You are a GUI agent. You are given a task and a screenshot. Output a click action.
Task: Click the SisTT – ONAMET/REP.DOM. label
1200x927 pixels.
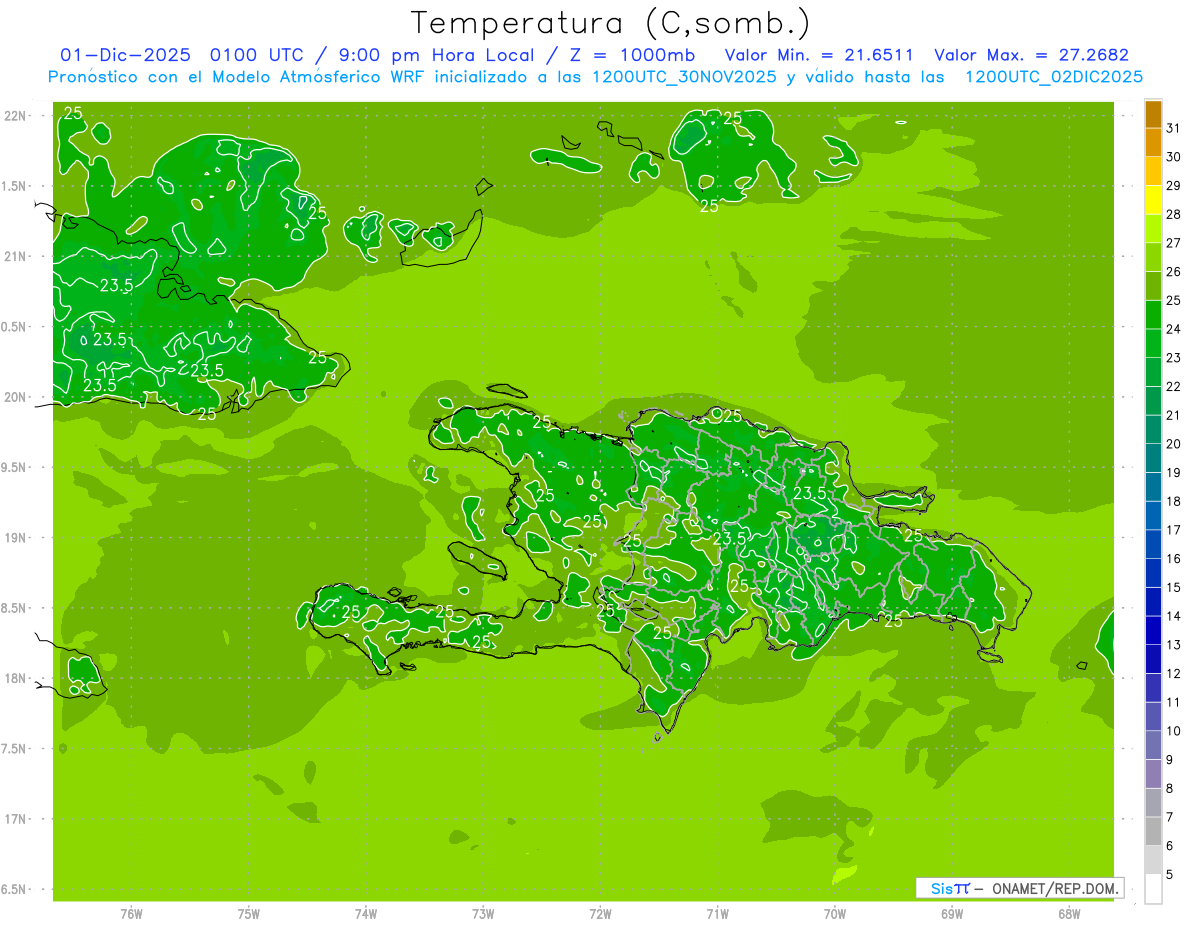1018,888
